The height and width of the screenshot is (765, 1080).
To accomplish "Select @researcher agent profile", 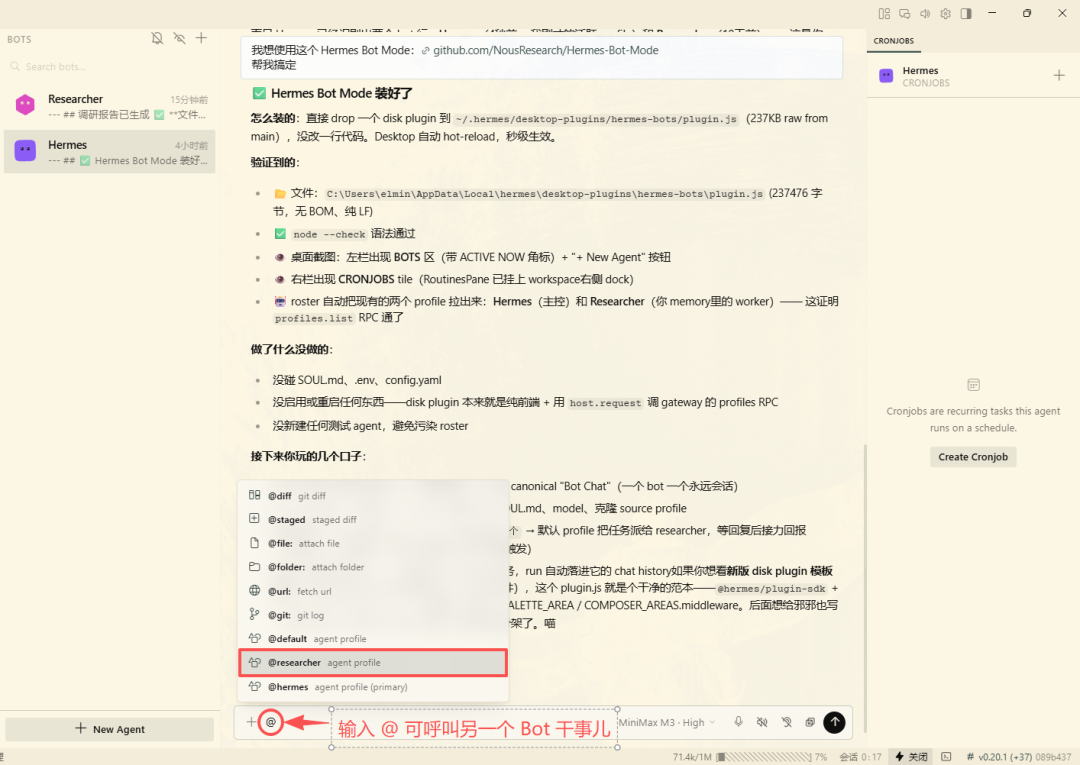I will pos(373,662).
